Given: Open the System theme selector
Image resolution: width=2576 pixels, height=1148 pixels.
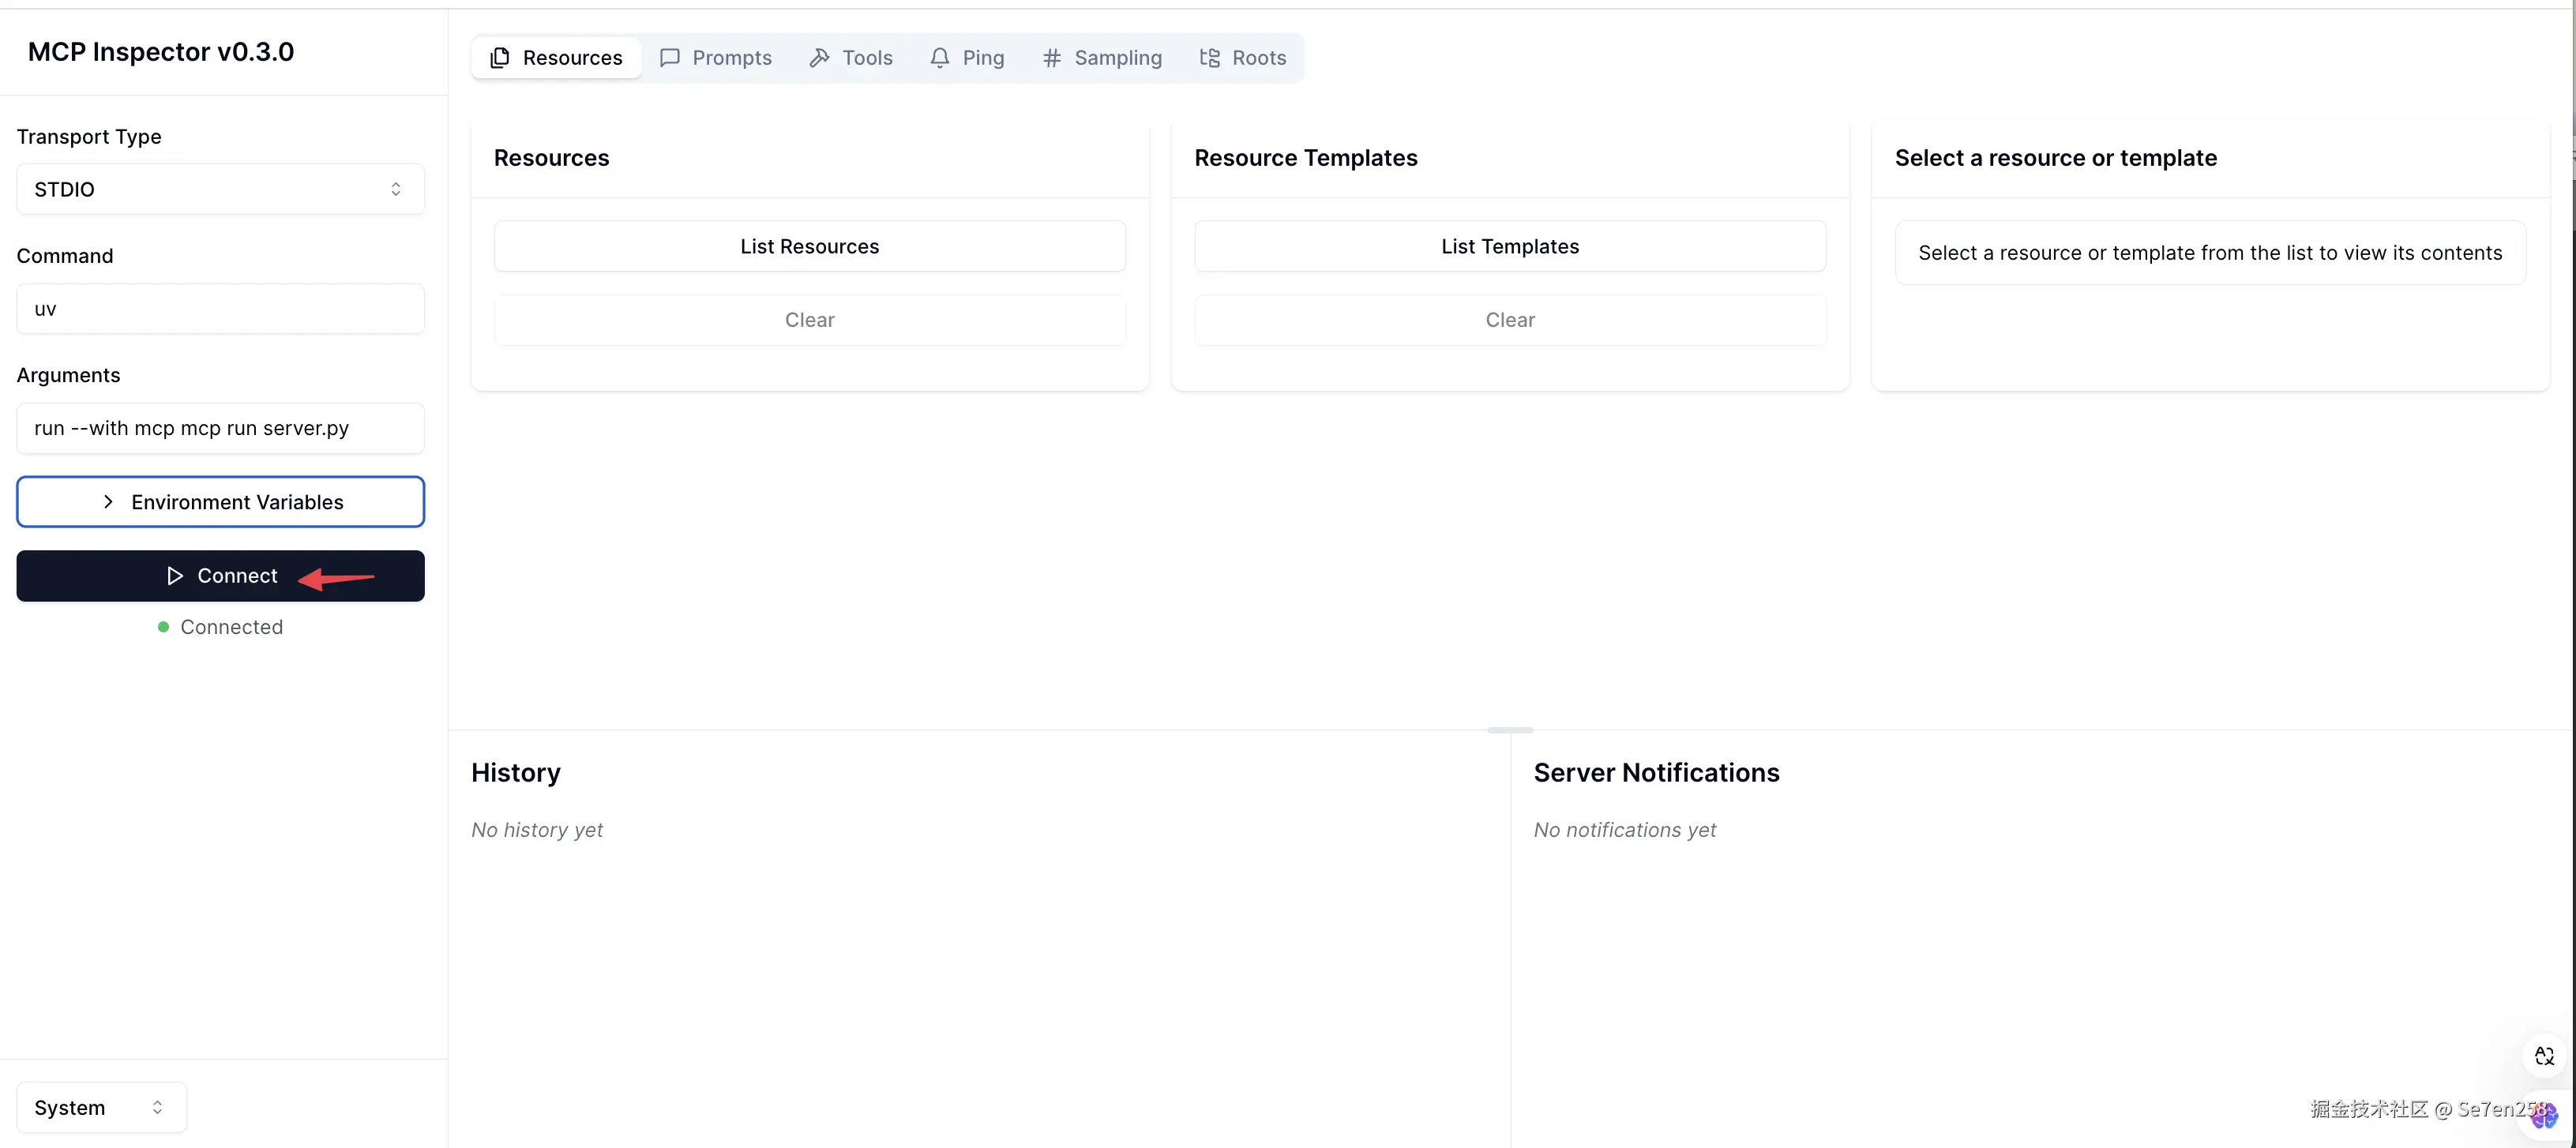Looking at the screenshot, I should [100, 1107].
